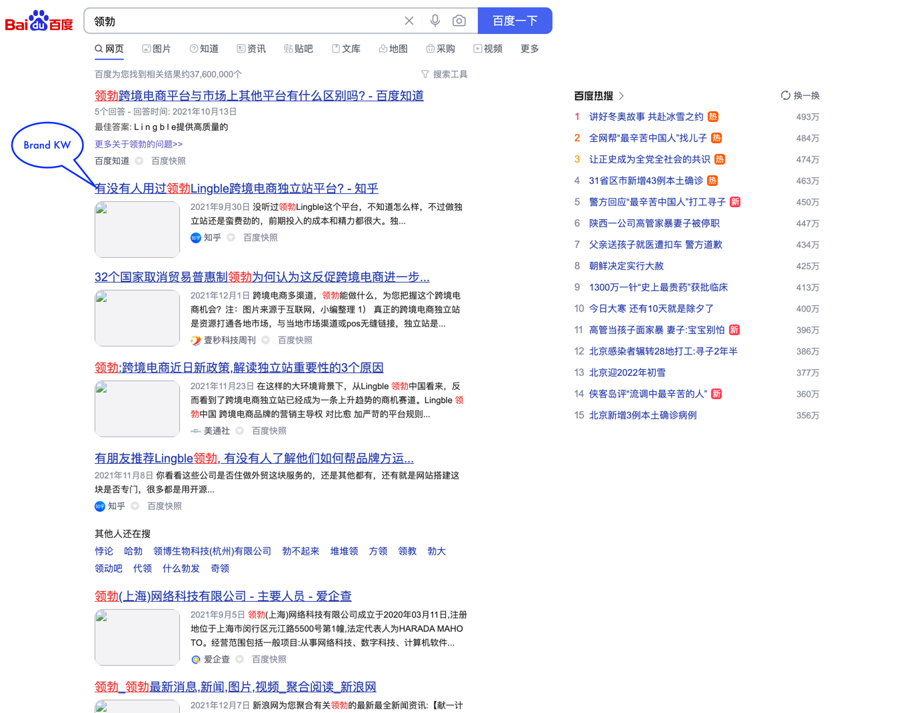The image size is (905, 713).
Task: Click 更多关于领勃的问题 link
Action: [x=139, y=144]
